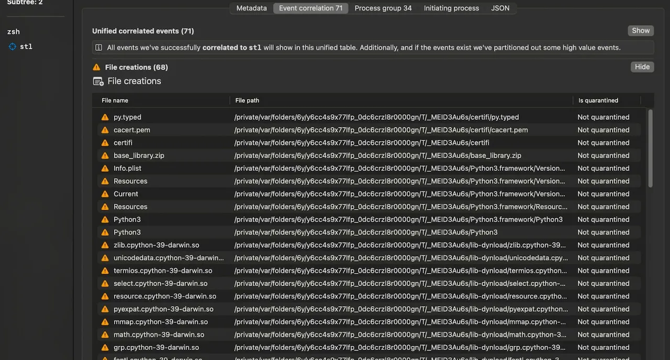Viewport: 670px width, 360px height.
Task: Click warning icon on select.cpython row
Action: point(105,284)
